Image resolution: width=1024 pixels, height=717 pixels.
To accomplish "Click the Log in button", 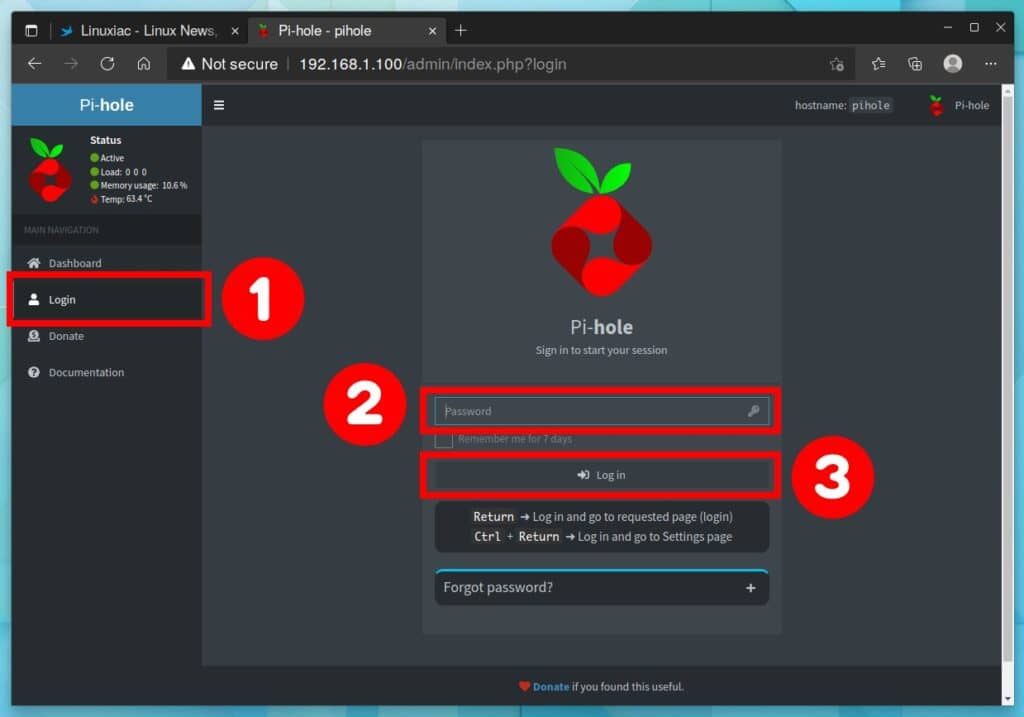I will (x=601, y=475).
